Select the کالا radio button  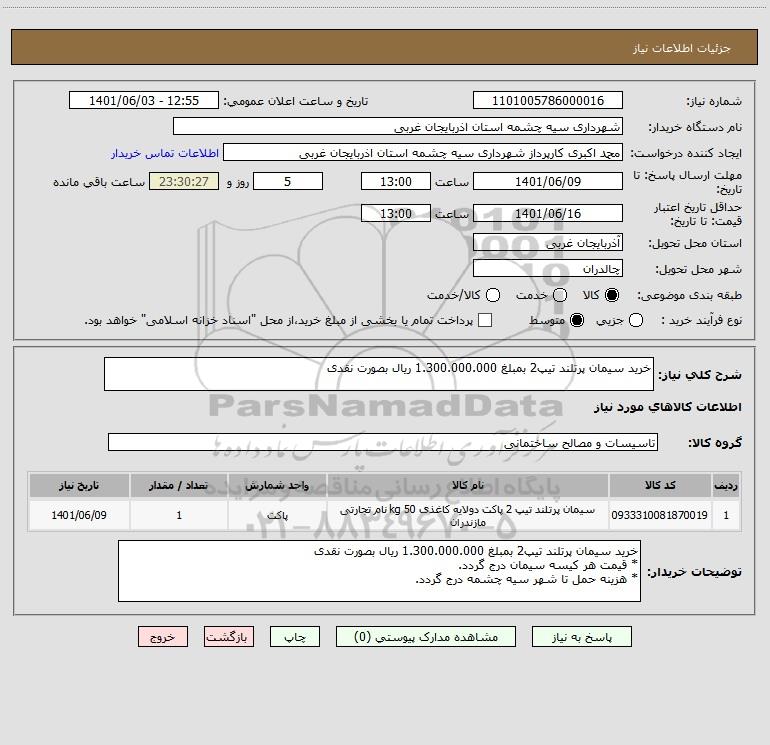point(612,295)
